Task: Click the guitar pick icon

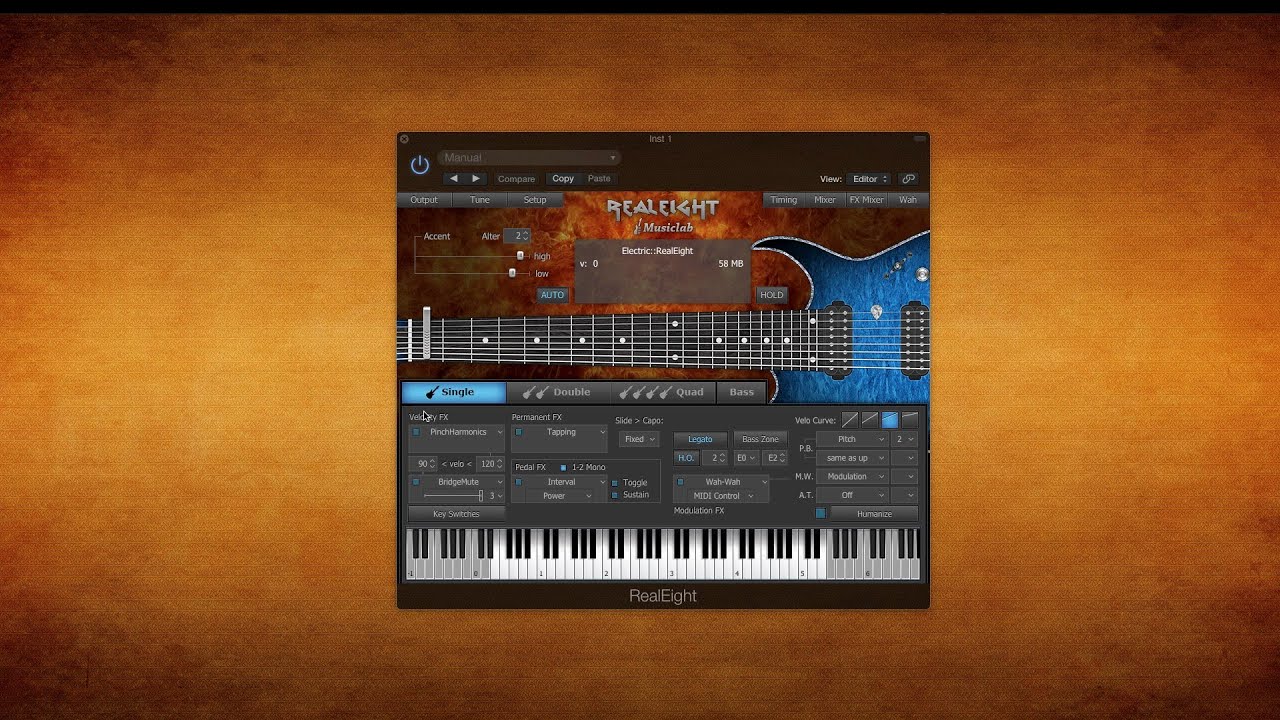Action: pyautogui.click(x=877, y=312)
